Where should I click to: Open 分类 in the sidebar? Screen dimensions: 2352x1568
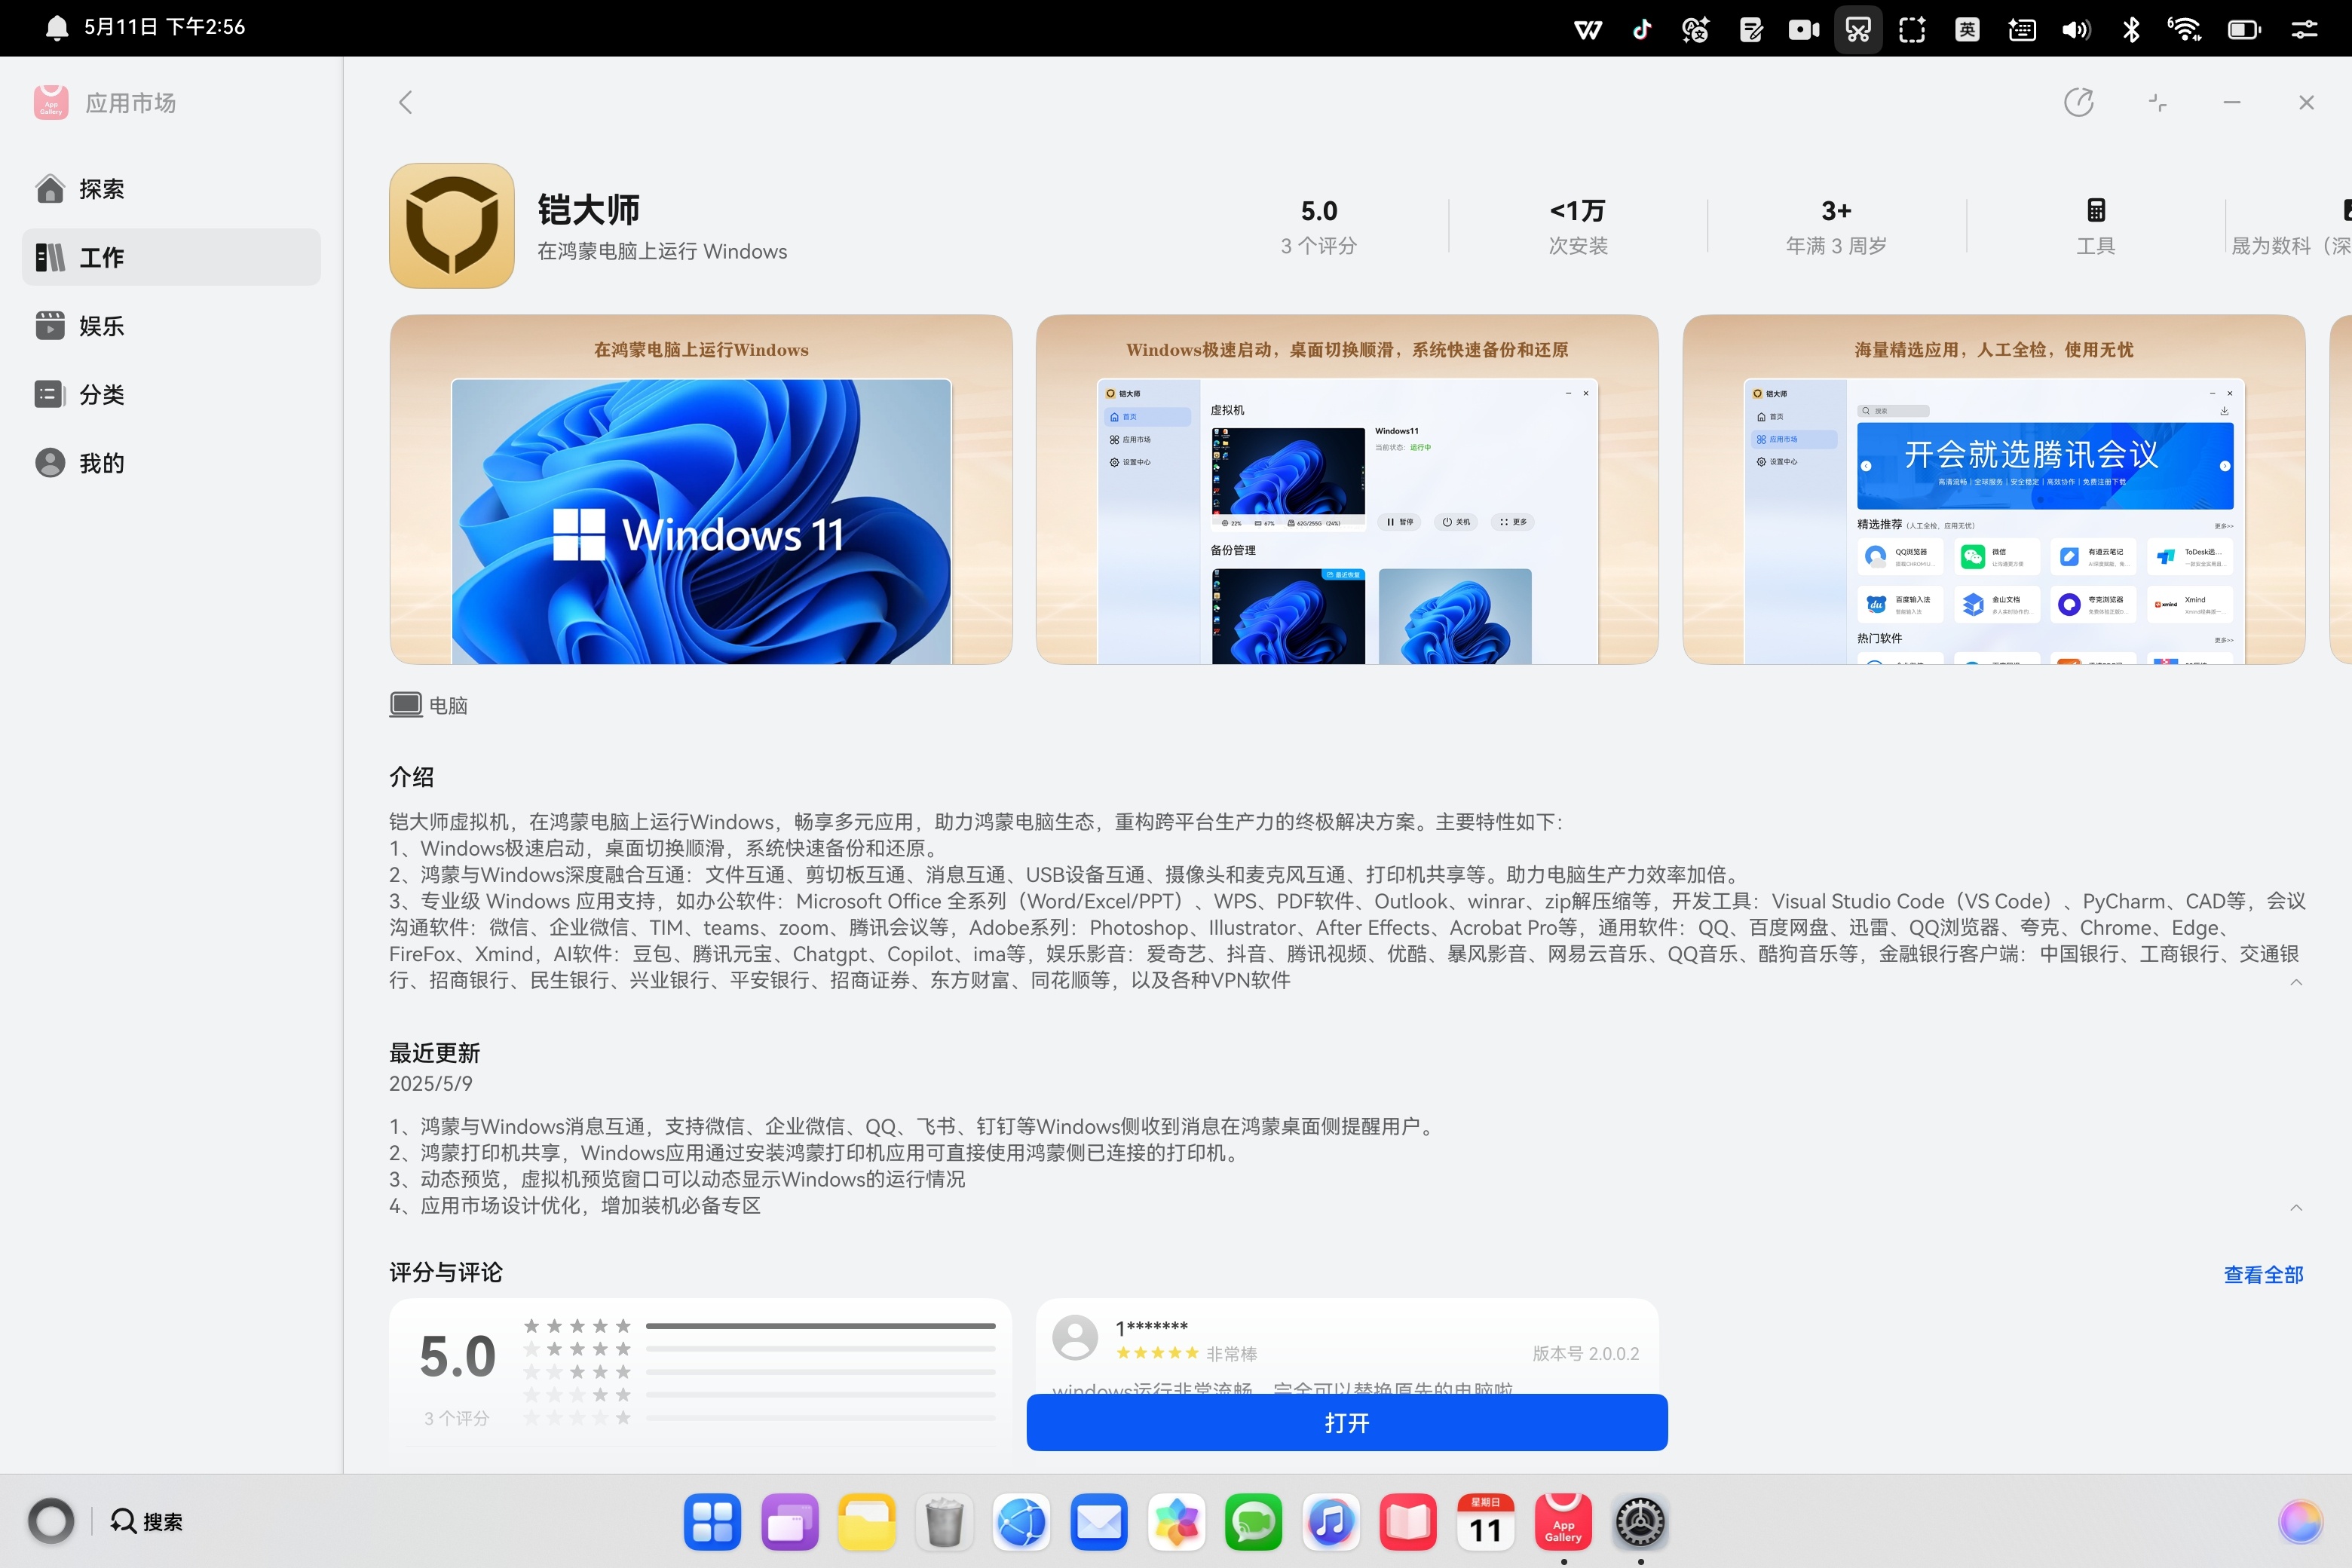(171, 394)
